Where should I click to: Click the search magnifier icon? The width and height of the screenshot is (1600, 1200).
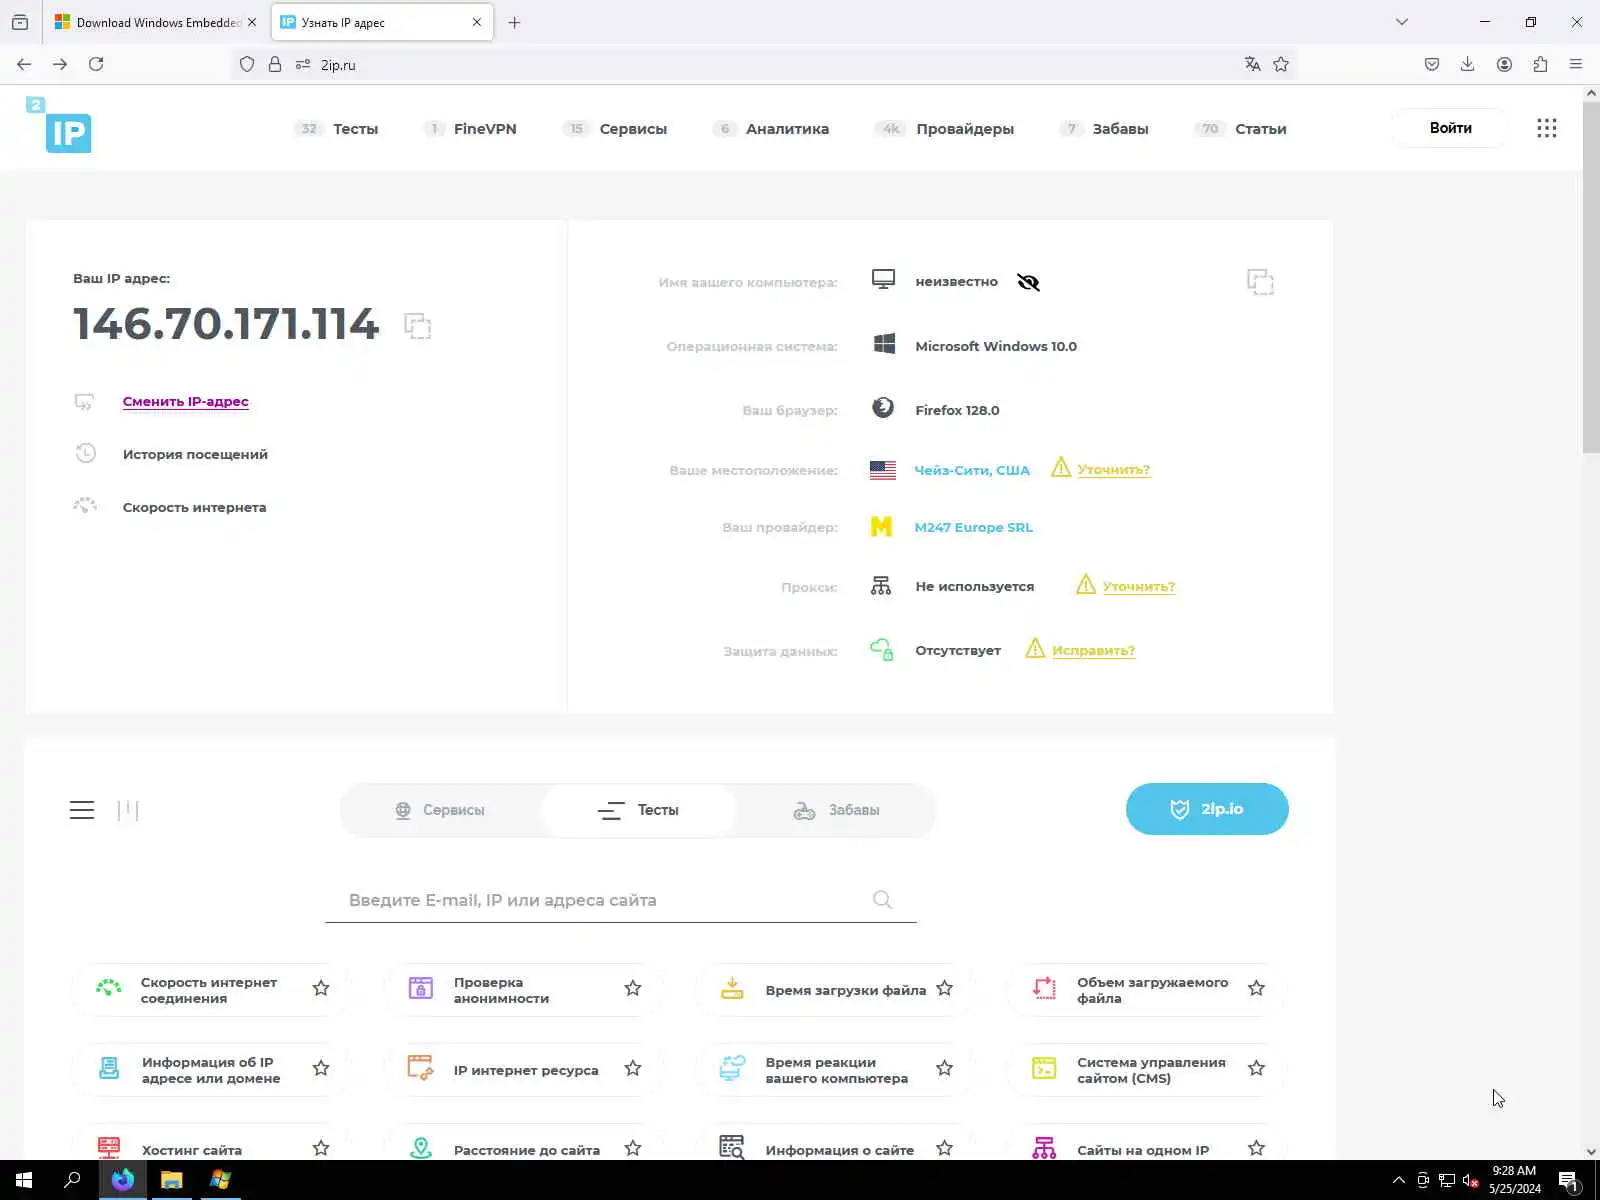tap(882, 899)
